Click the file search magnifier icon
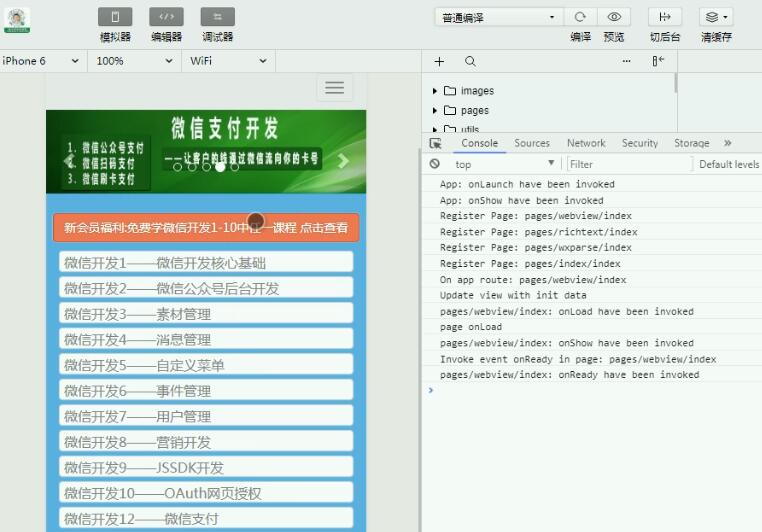This screenshot has width=762, height=532. [470, 61]
